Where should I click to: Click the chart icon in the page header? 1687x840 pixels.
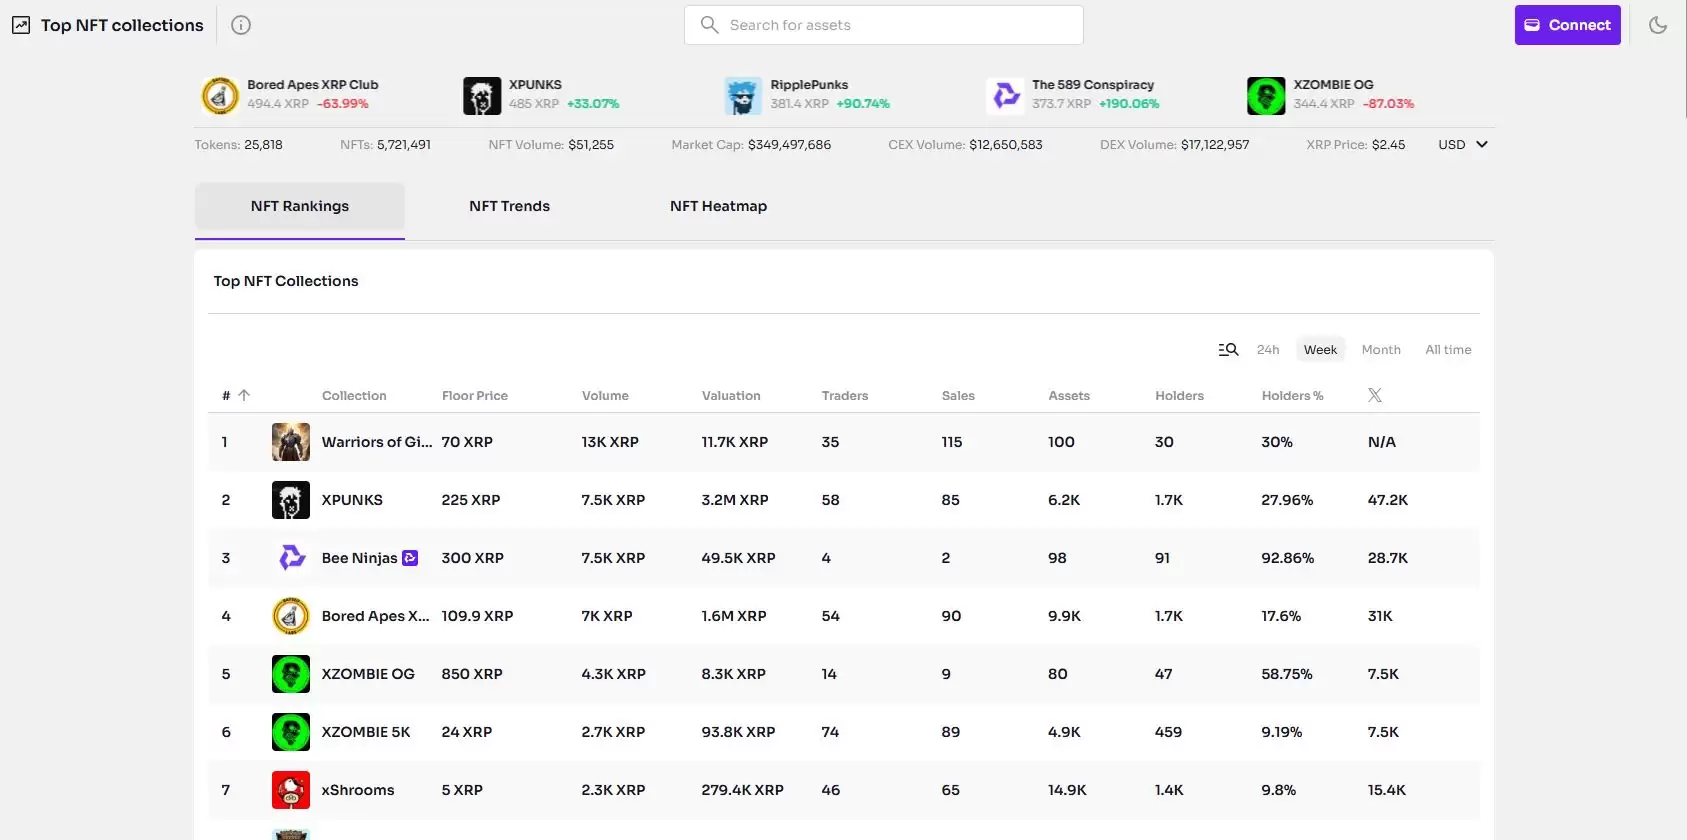21,25
